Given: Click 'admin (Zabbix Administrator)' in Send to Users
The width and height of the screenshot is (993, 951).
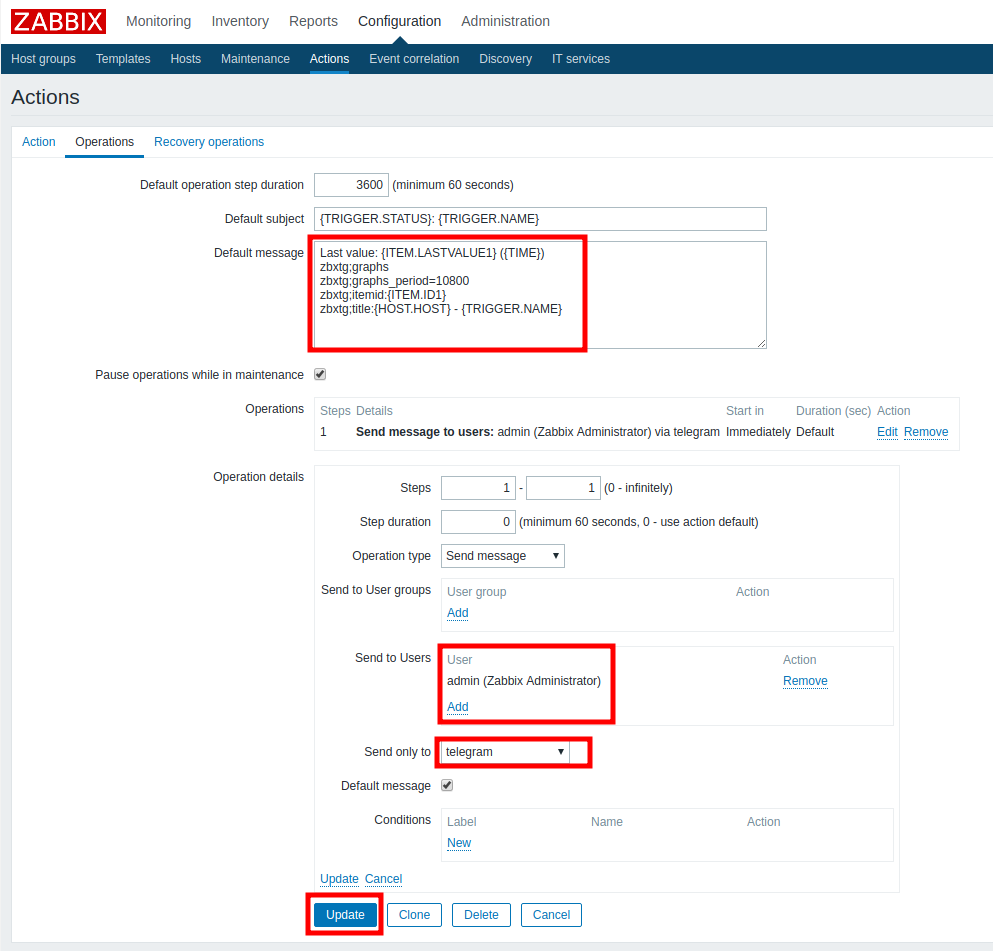Looking at the screenshot, I should 524,681.
